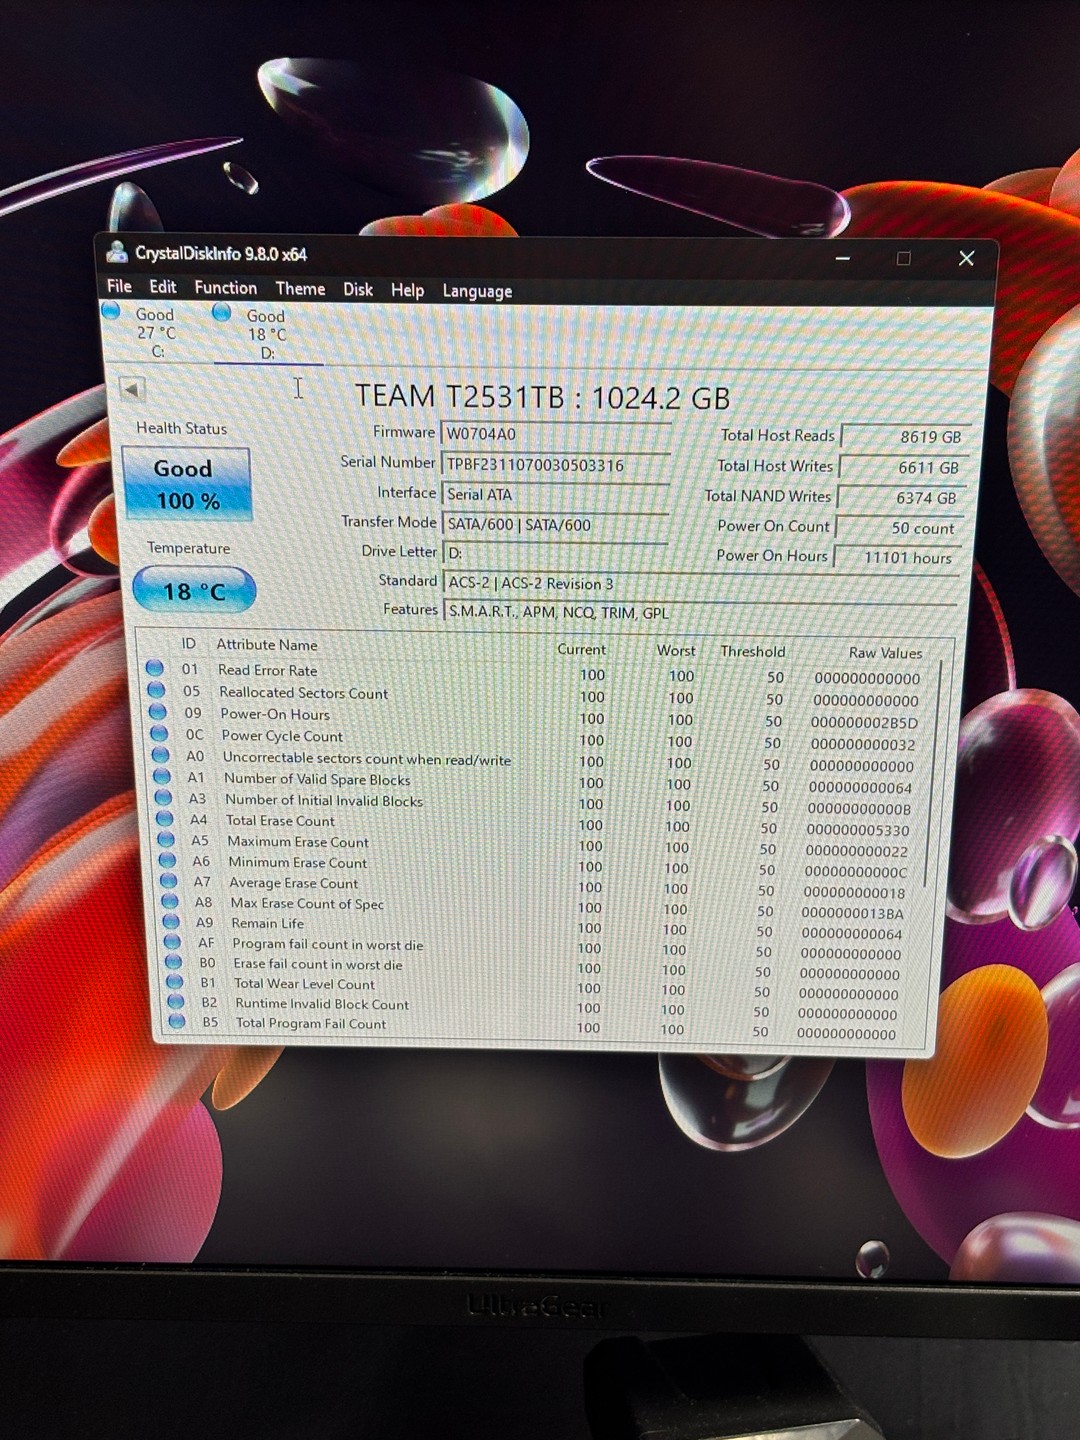
Task: Click status icon for Runtime Invalid Block Count
Action: [x=177, y=1002]
